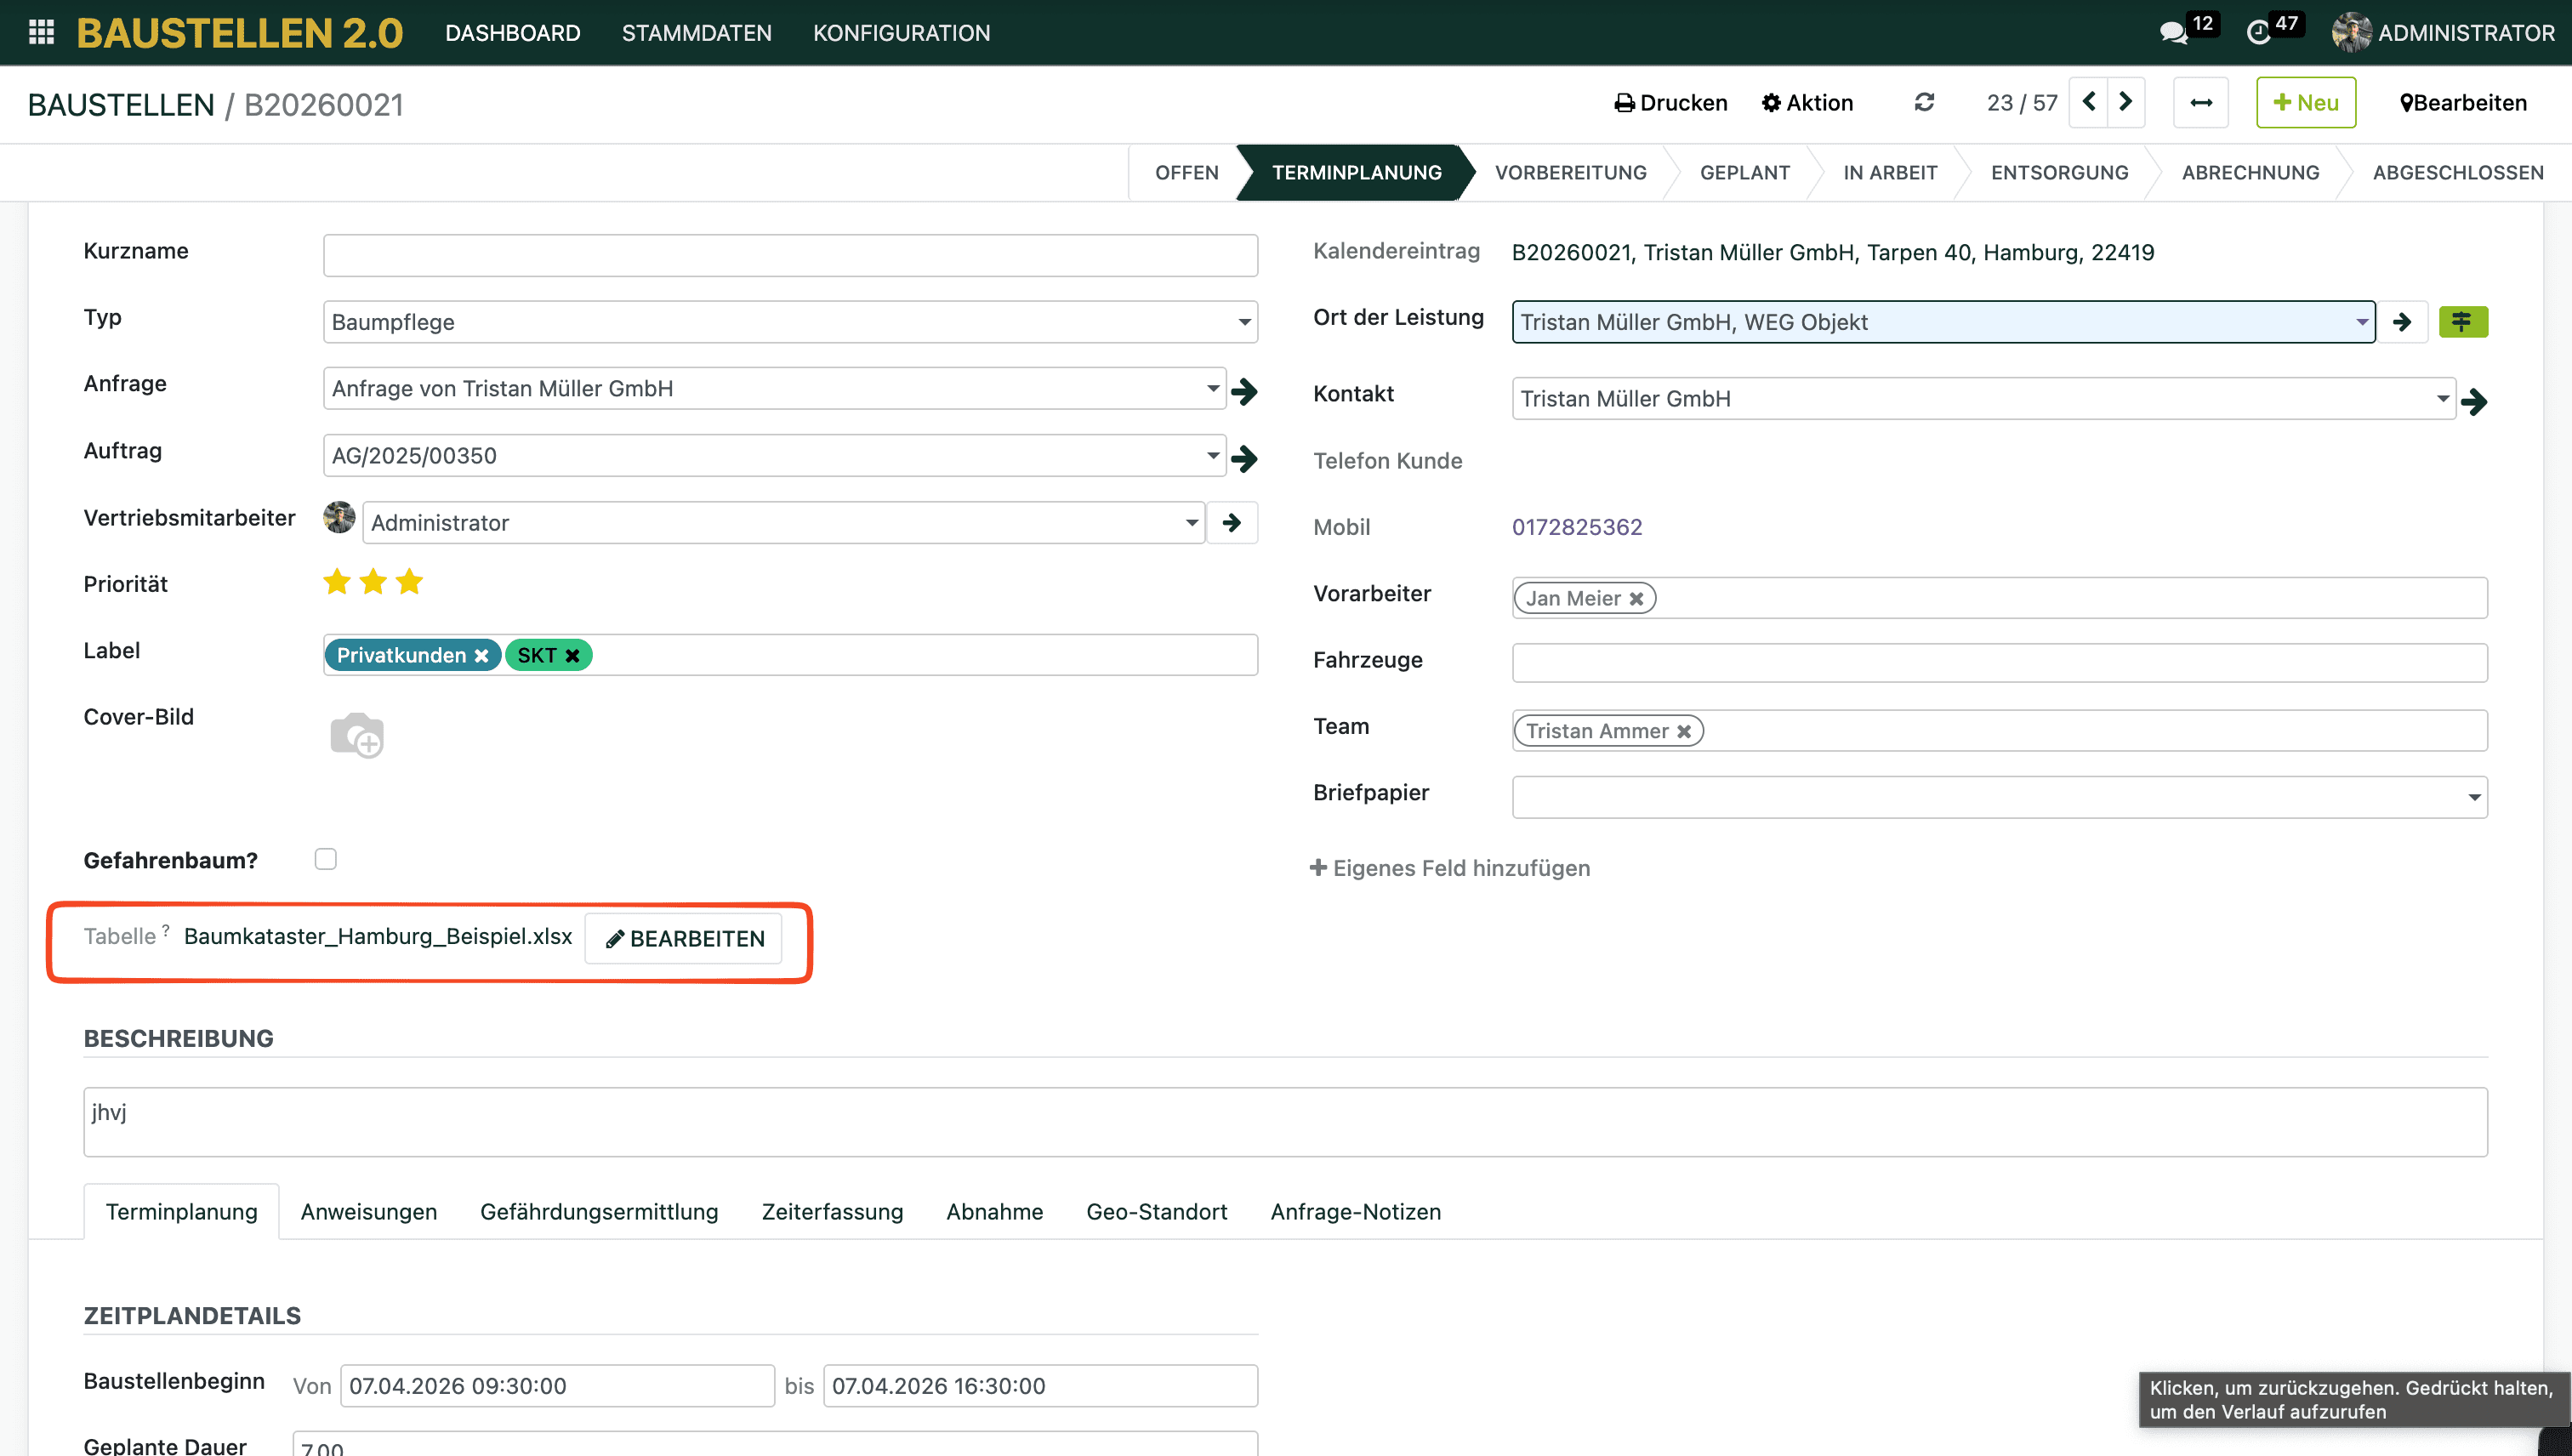The width and height of the screenshot is (2572, 1456).
Task: Expand the Typ Baumpflege dropdown
Action: tap(1244, 322)
